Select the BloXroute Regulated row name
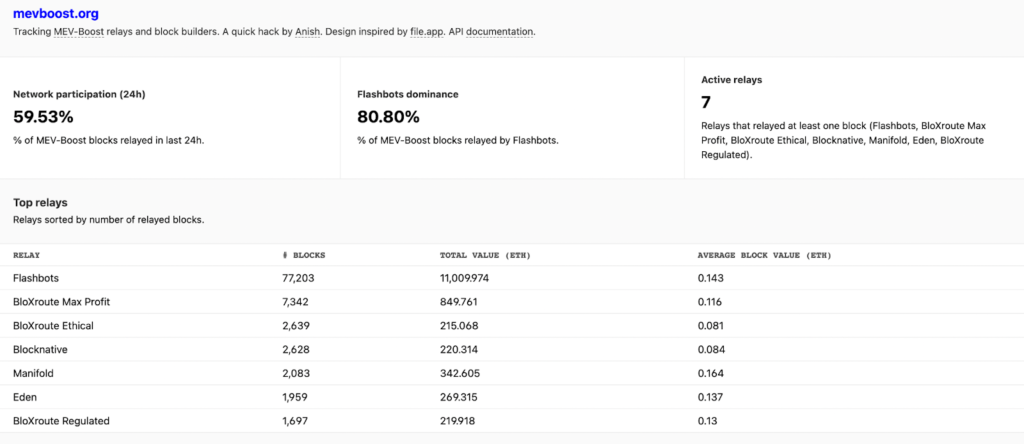 pos(61,421)
